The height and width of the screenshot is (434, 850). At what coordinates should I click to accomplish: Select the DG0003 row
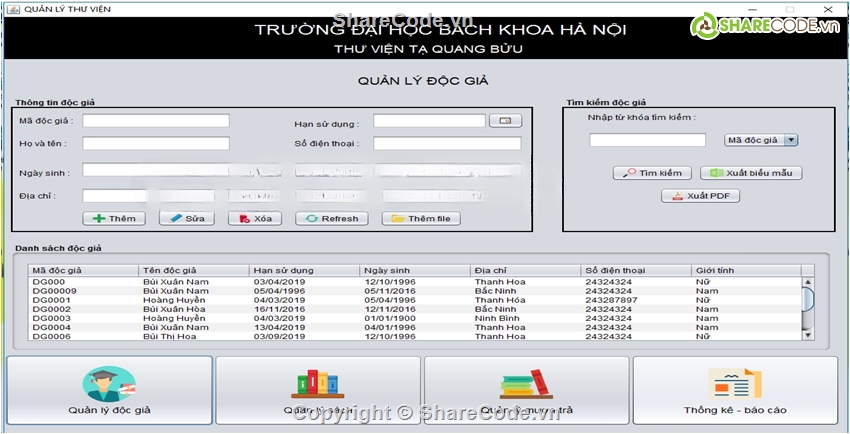tap(415, 318)
